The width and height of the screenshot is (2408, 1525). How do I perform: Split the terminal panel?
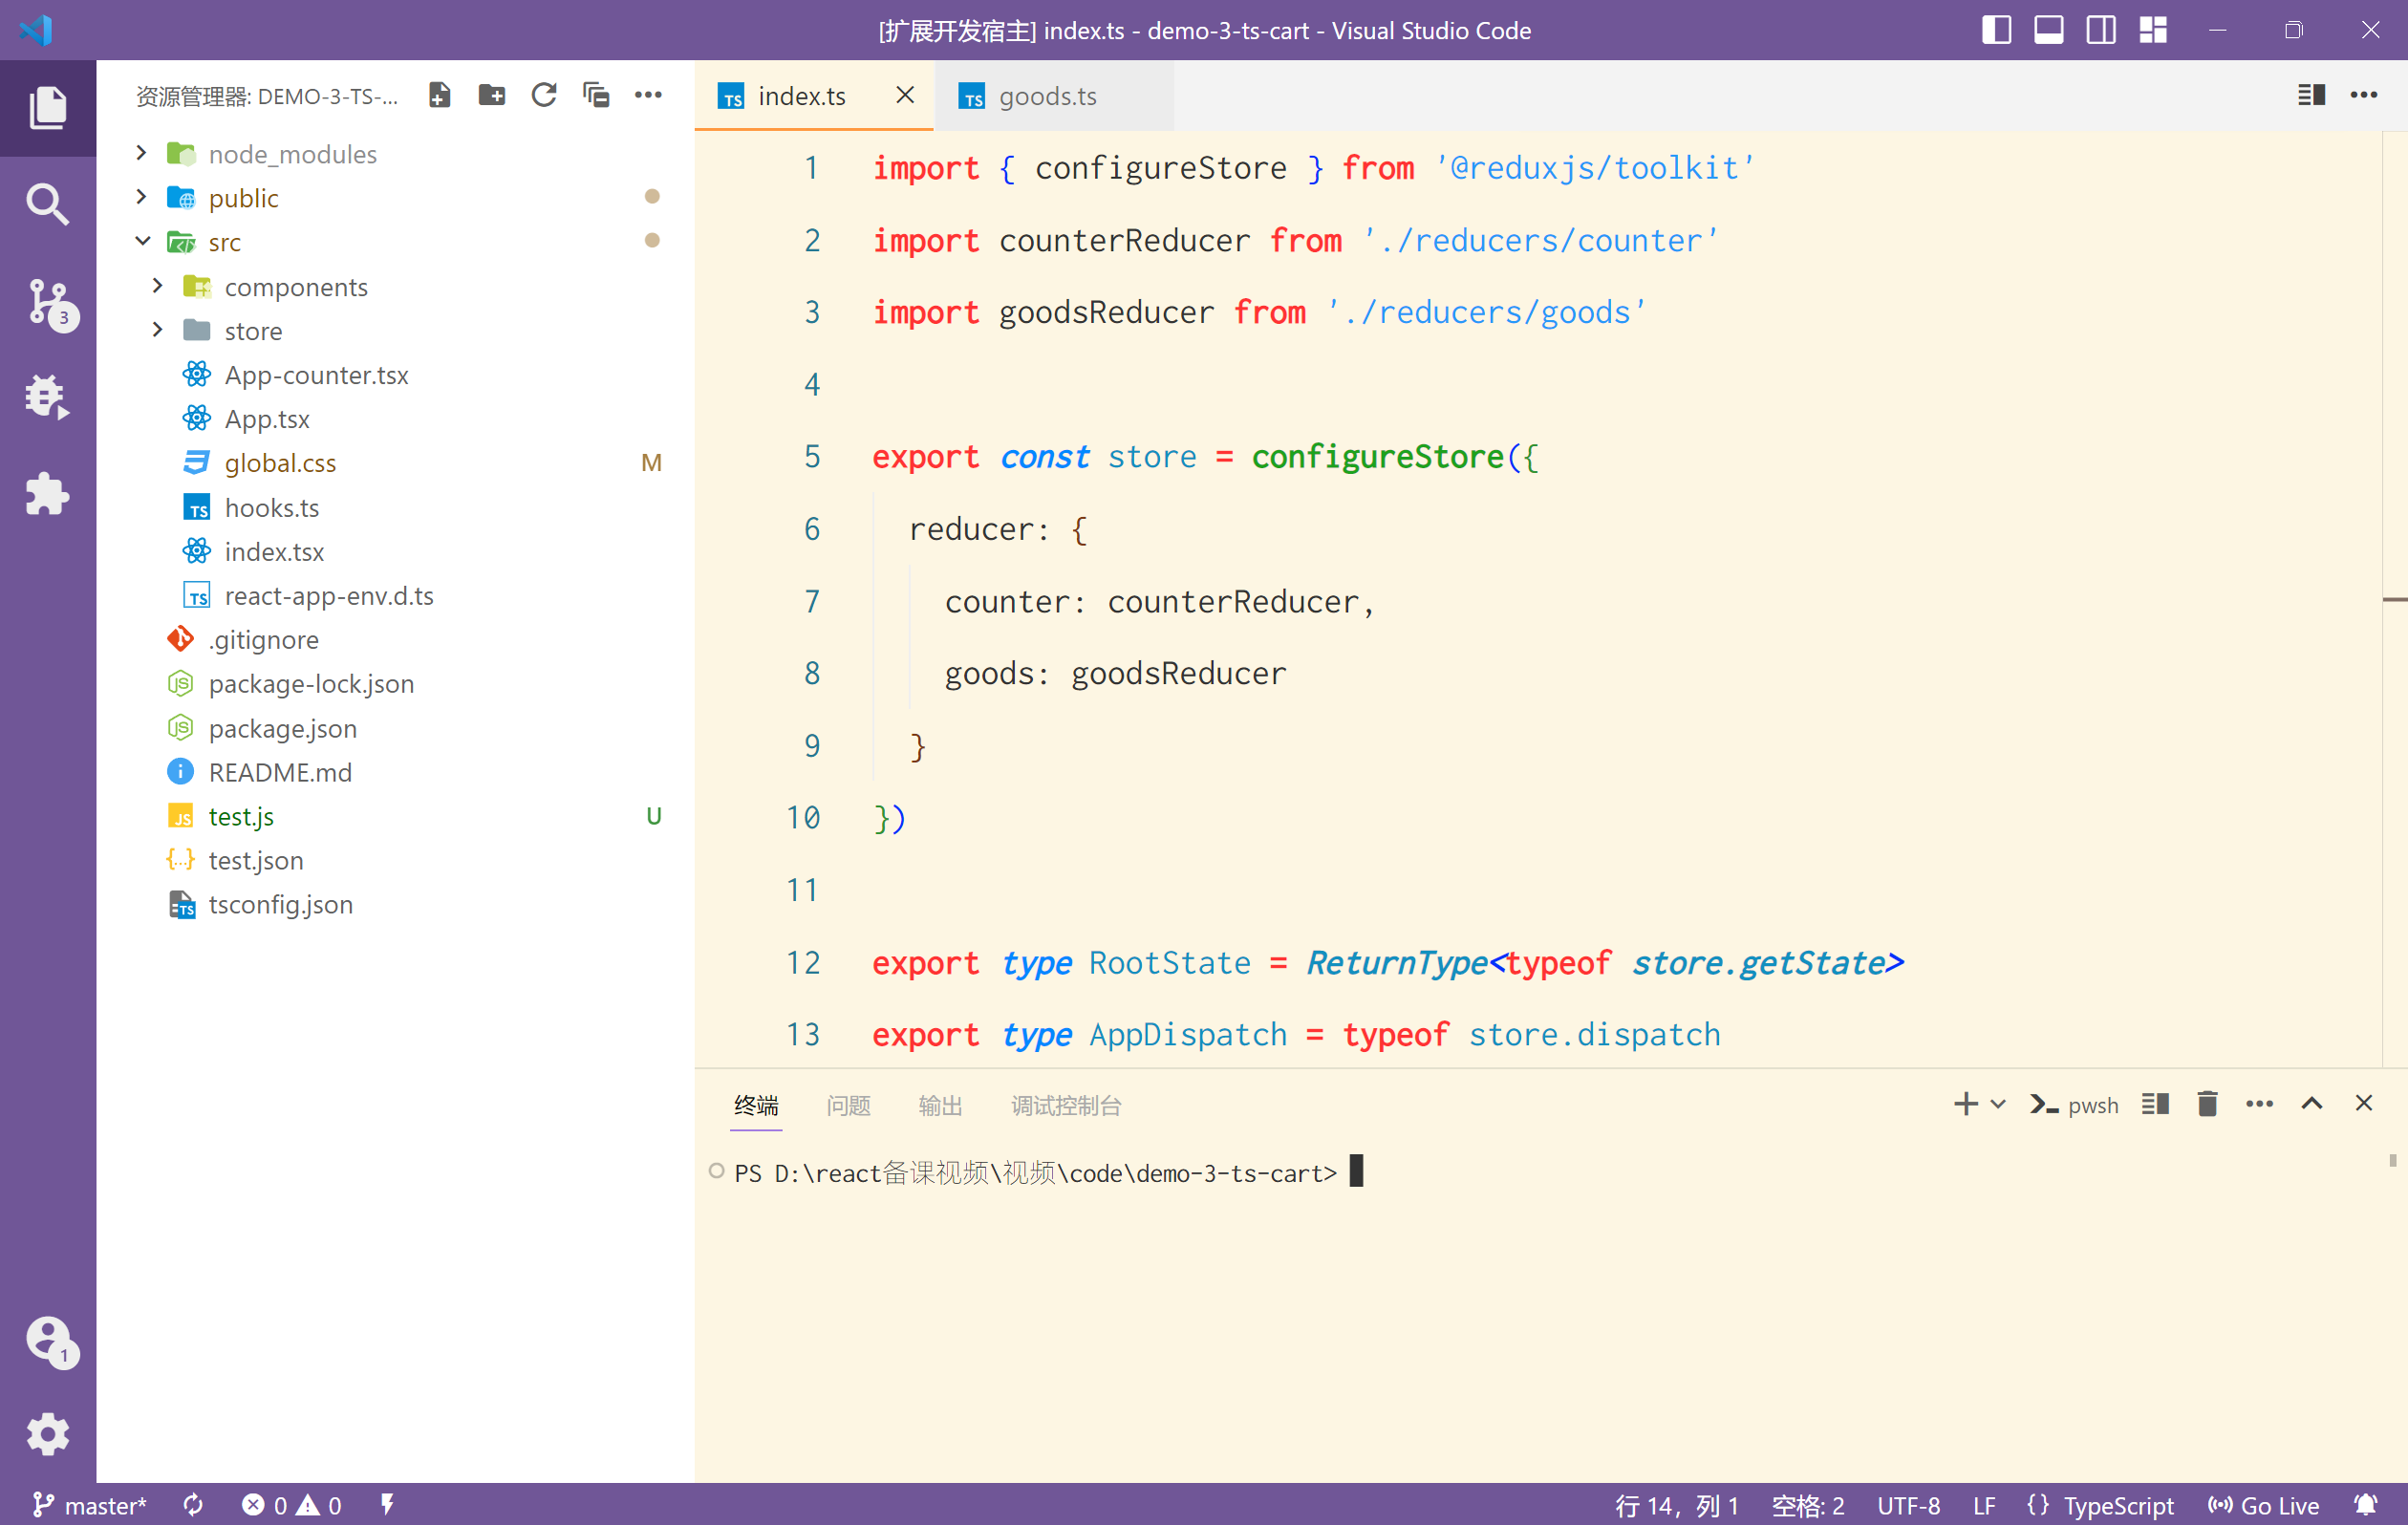pyautogui.click(x=2155, y=1104)
